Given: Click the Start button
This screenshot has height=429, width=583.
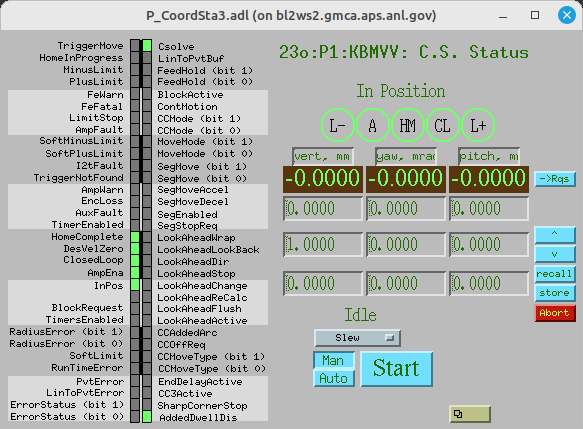Looking at the screenshot, I should pyautogui.click(x=396, y=369).
